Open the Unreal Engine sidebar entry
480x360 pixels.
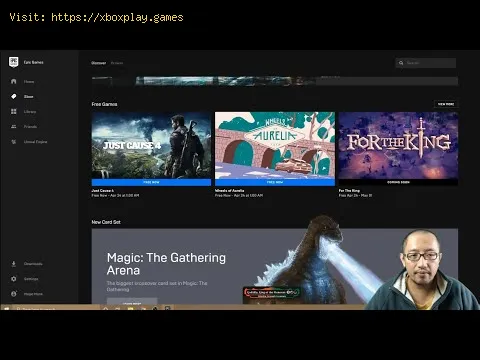click(x=35, y=142)
